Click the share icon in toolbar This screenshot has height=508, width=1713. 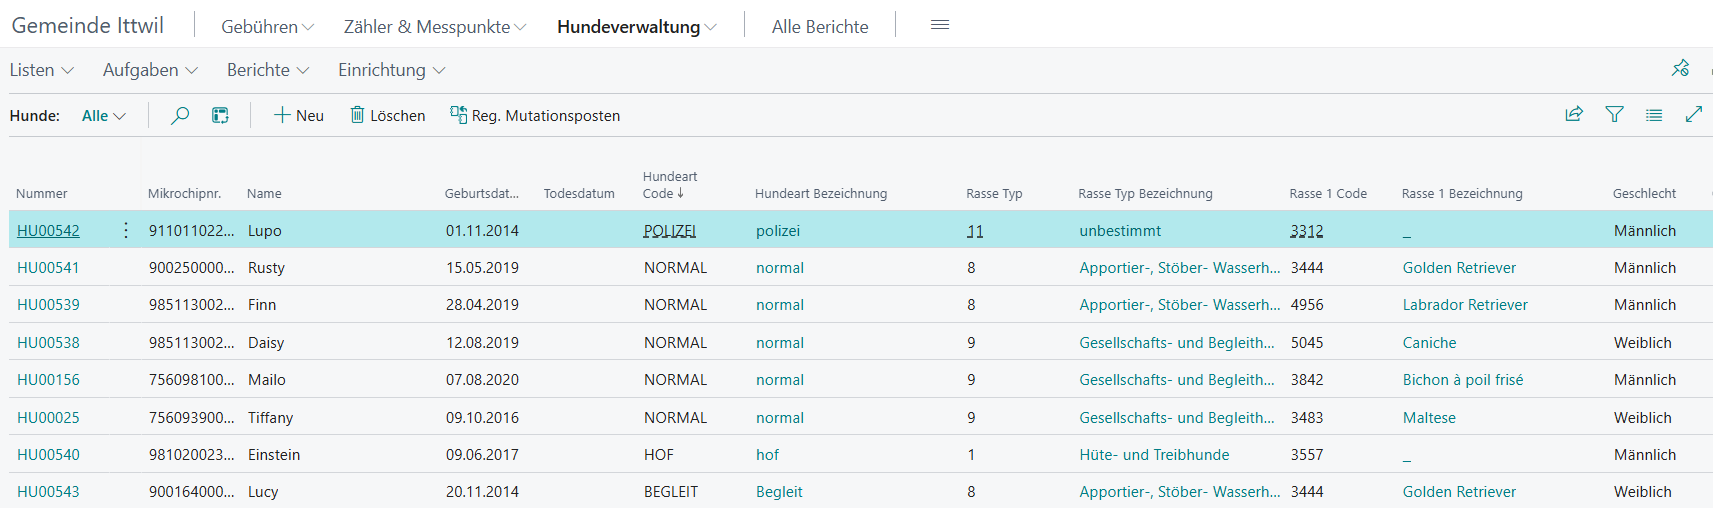1574,115
